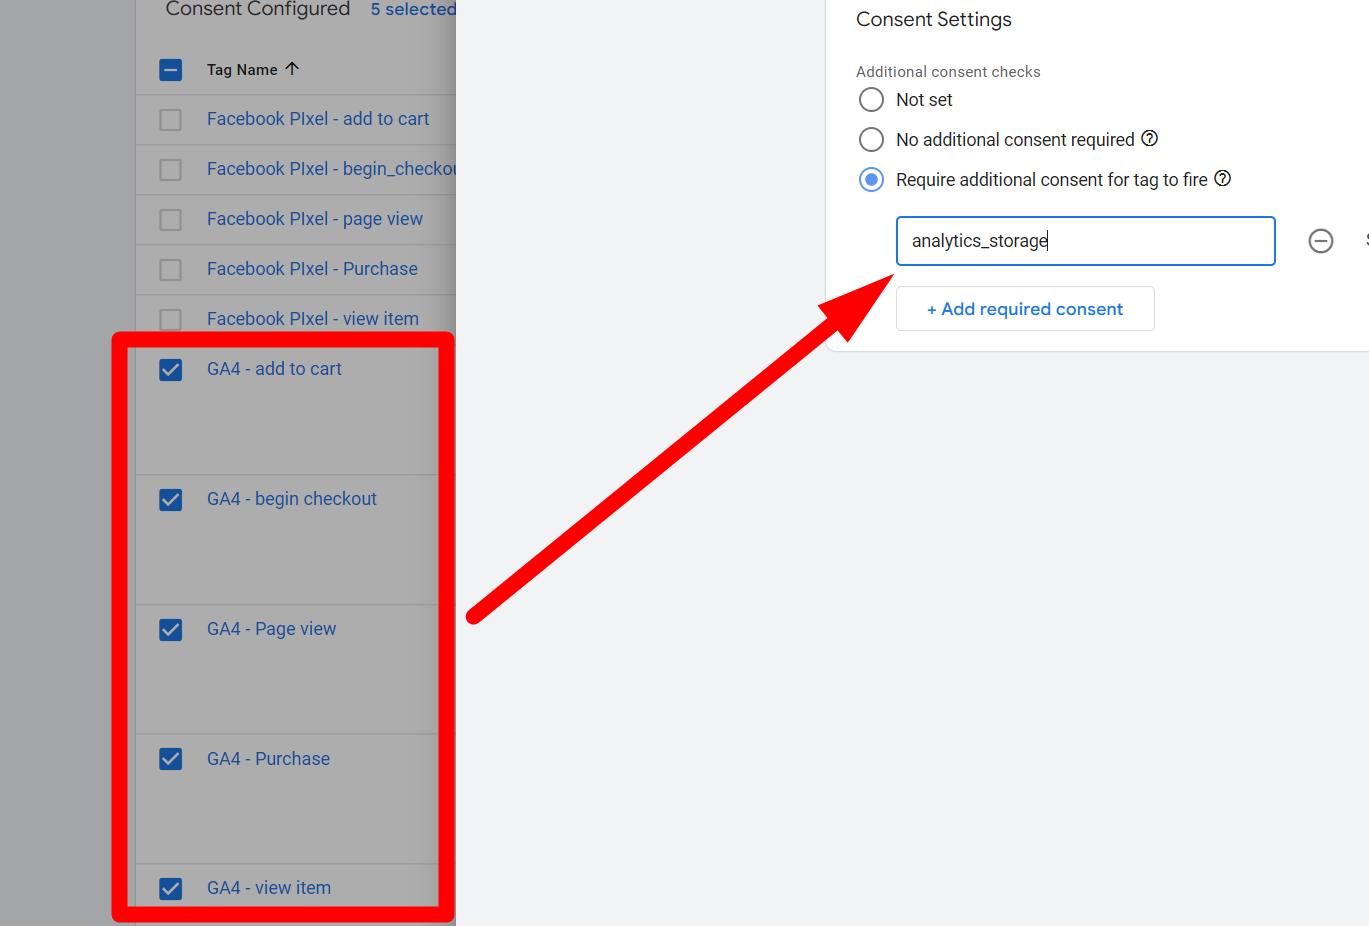Click the analytics_storage consent input field
The height and width of the screenshot is (926, 1369).
point(1085,241)
